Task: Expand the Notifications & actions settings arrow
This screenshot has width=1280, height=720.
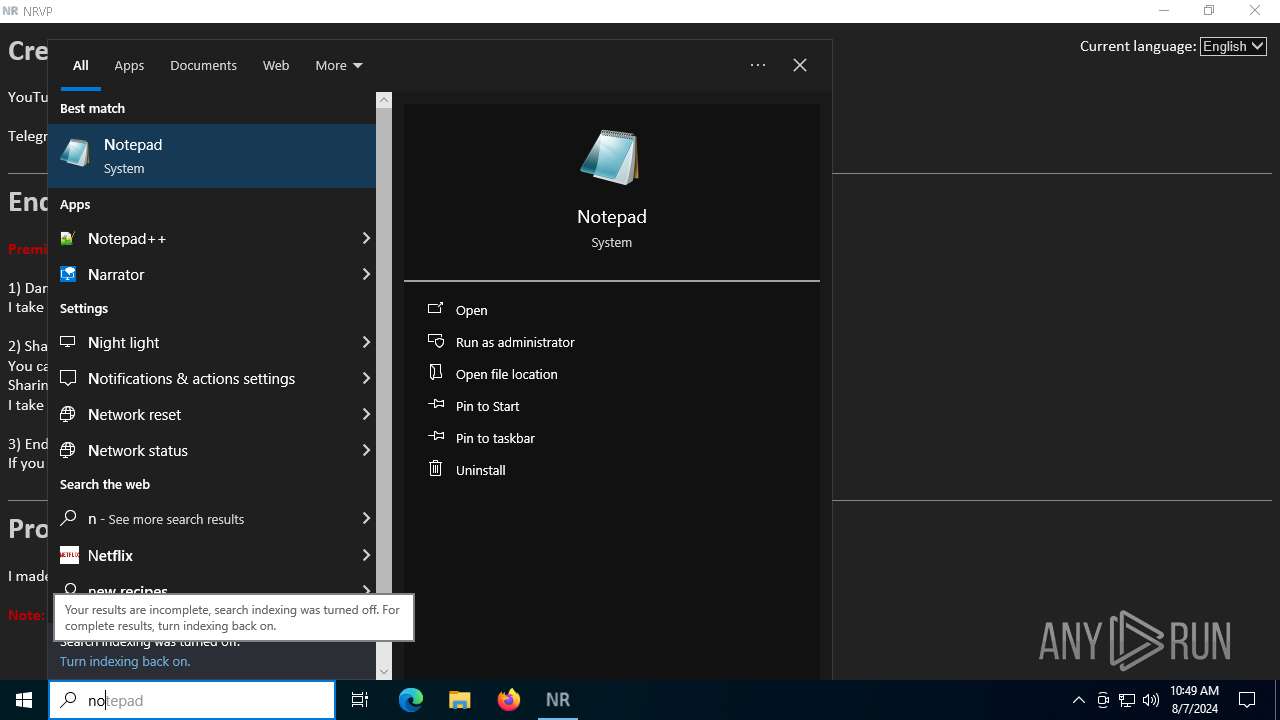Action: click(366, 378)
